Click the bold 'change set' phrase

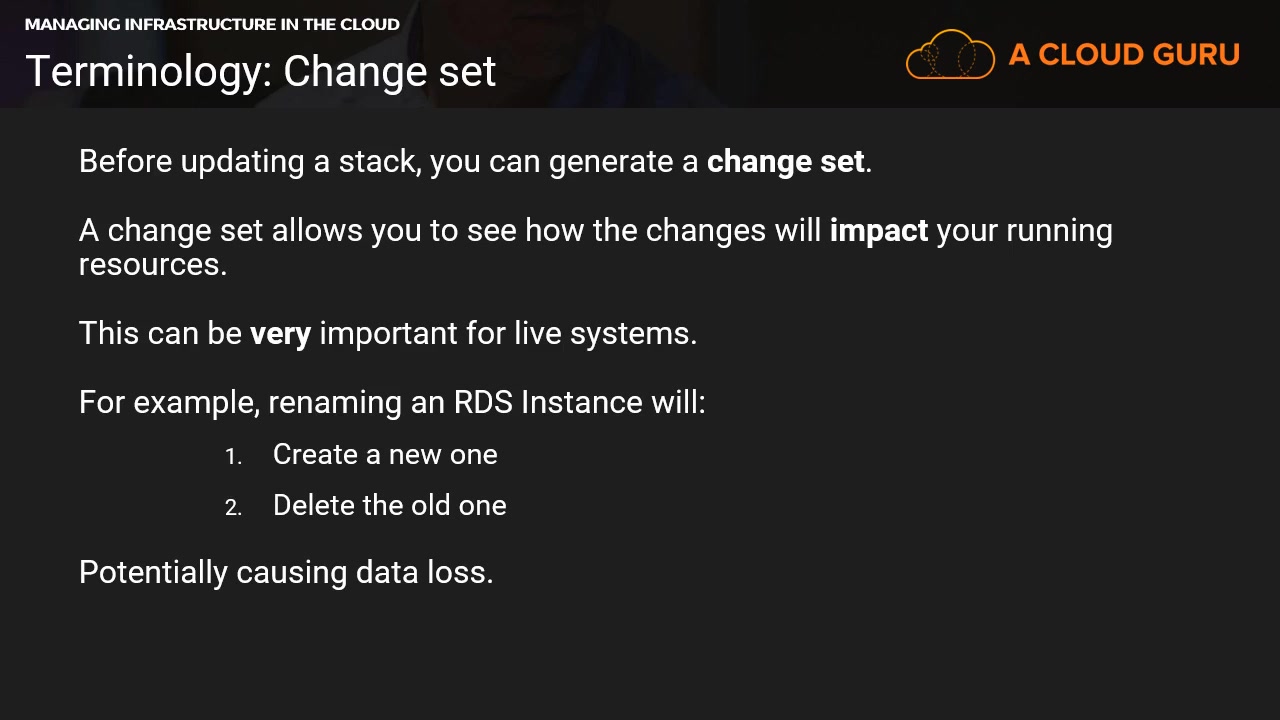(x=785, y=161)
